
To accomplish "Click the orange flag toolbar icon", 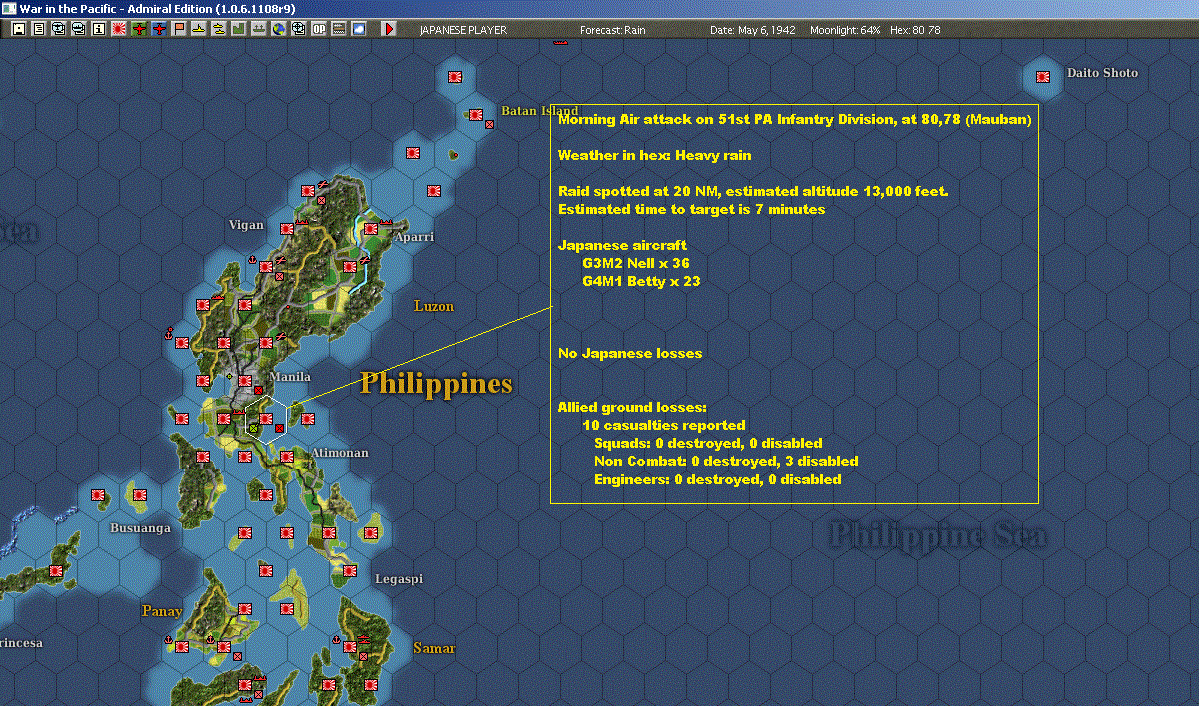I will (x=179, y=29).
